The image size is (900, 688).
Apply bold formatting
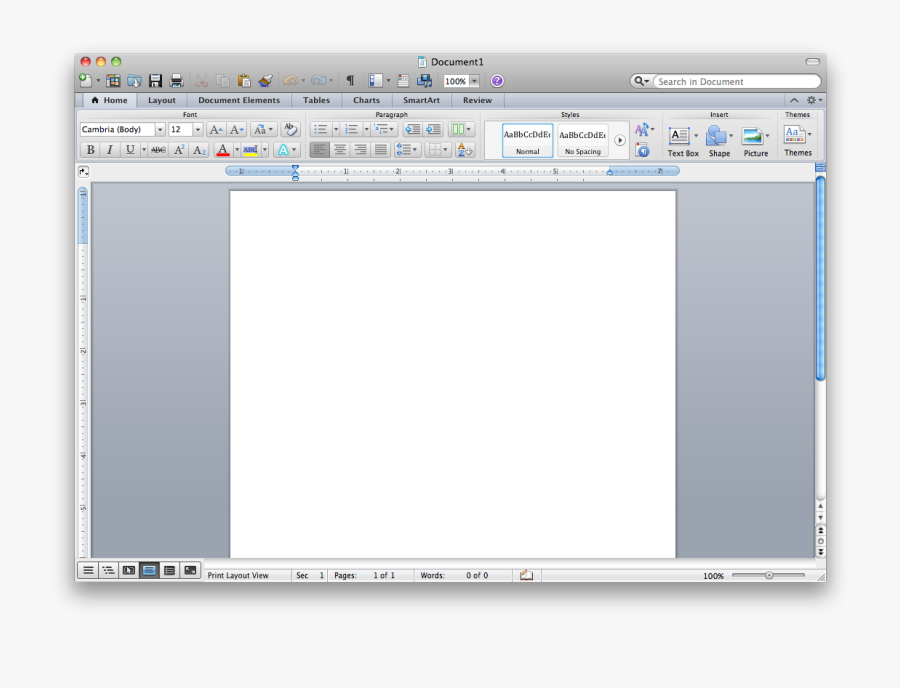click(89, 150)
